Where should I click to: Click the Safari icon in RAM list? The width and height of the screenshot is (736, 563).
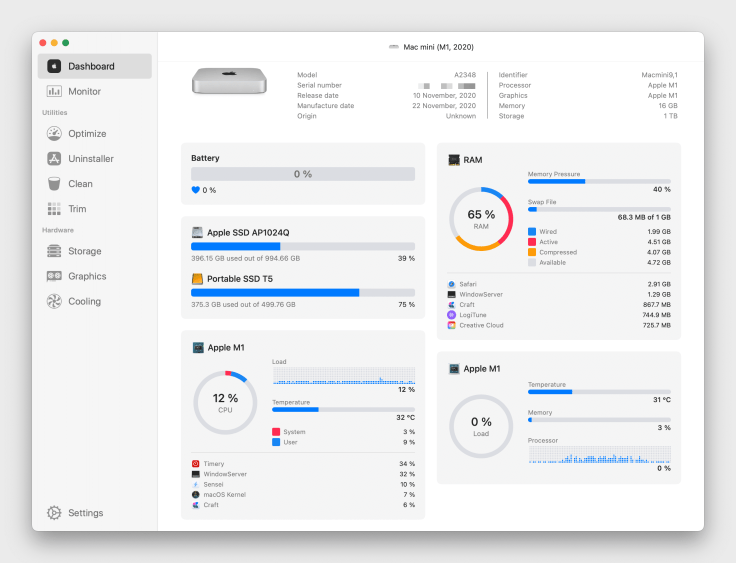[x=452, y=284]
